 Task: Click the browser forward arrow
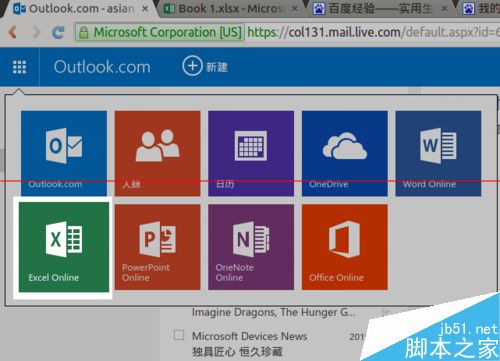tap(36, 32)
